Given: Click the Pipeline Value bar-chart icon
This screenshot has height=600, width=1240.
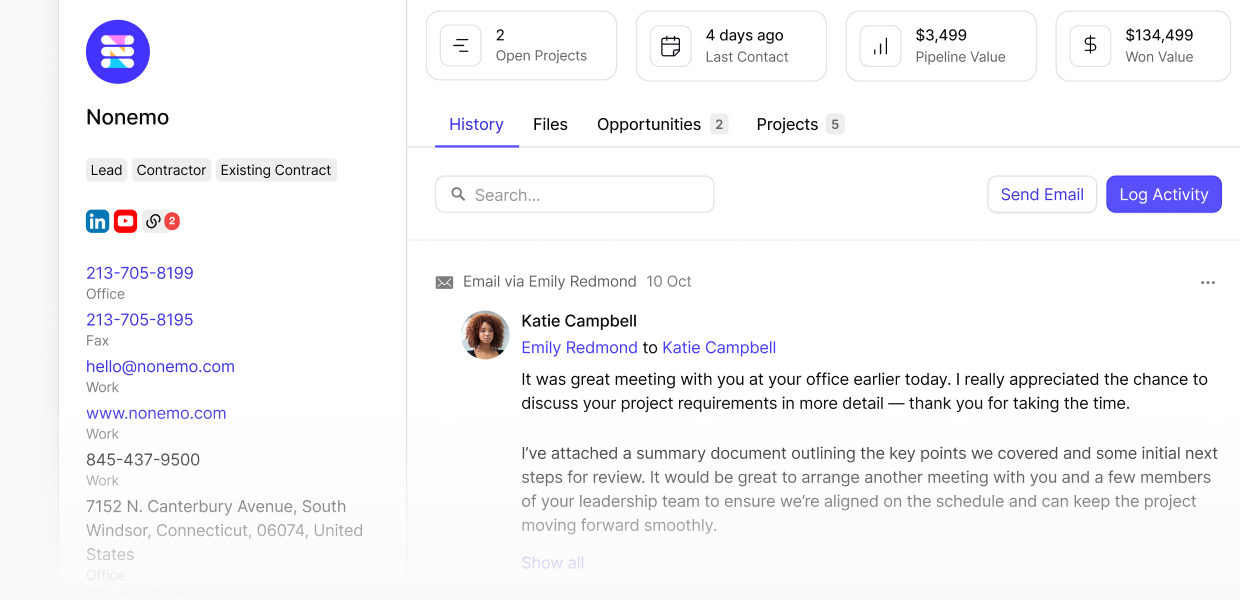Looking at the screenshot, I should (880, 45).
